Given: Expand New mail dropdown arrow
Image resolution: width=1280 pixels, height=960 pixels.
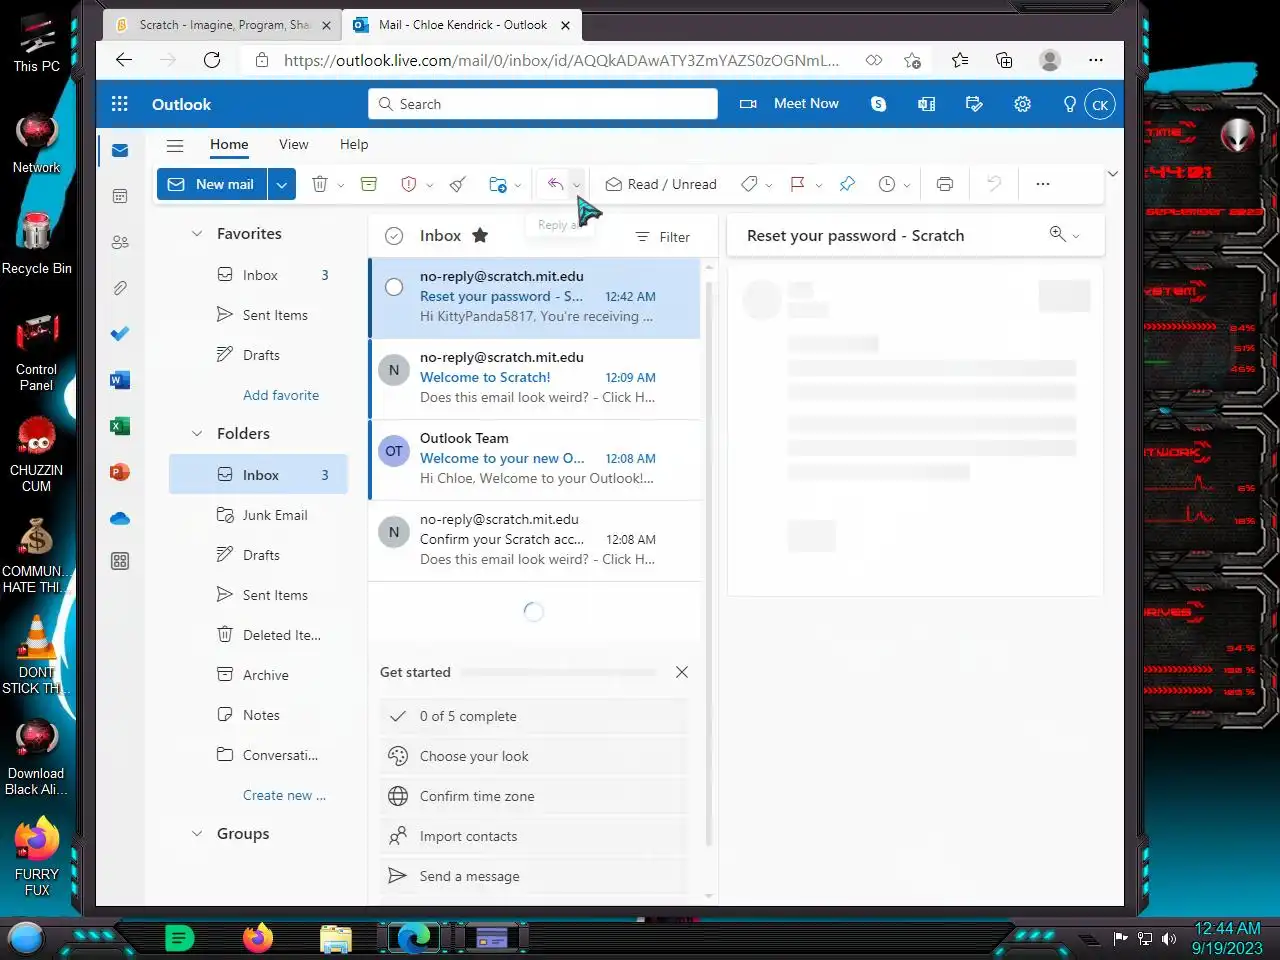Looking at the screenshot, I should 282,184.
